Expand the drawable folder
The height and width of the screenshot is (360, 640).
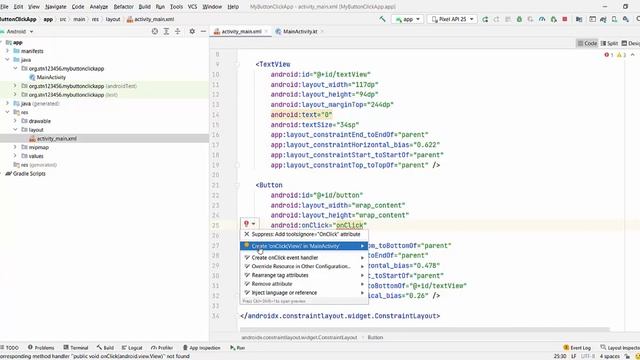coord(15,121)
